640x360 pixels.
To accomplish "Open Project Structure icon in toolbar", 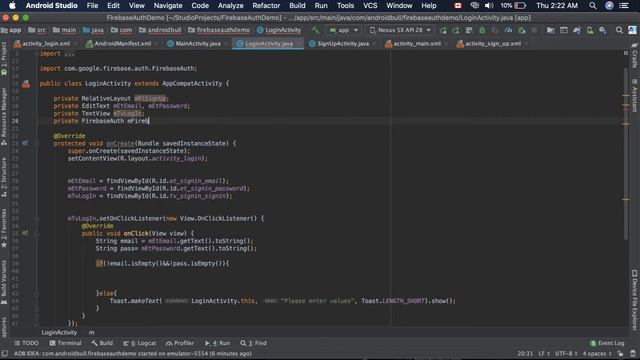I will point(551,30).
